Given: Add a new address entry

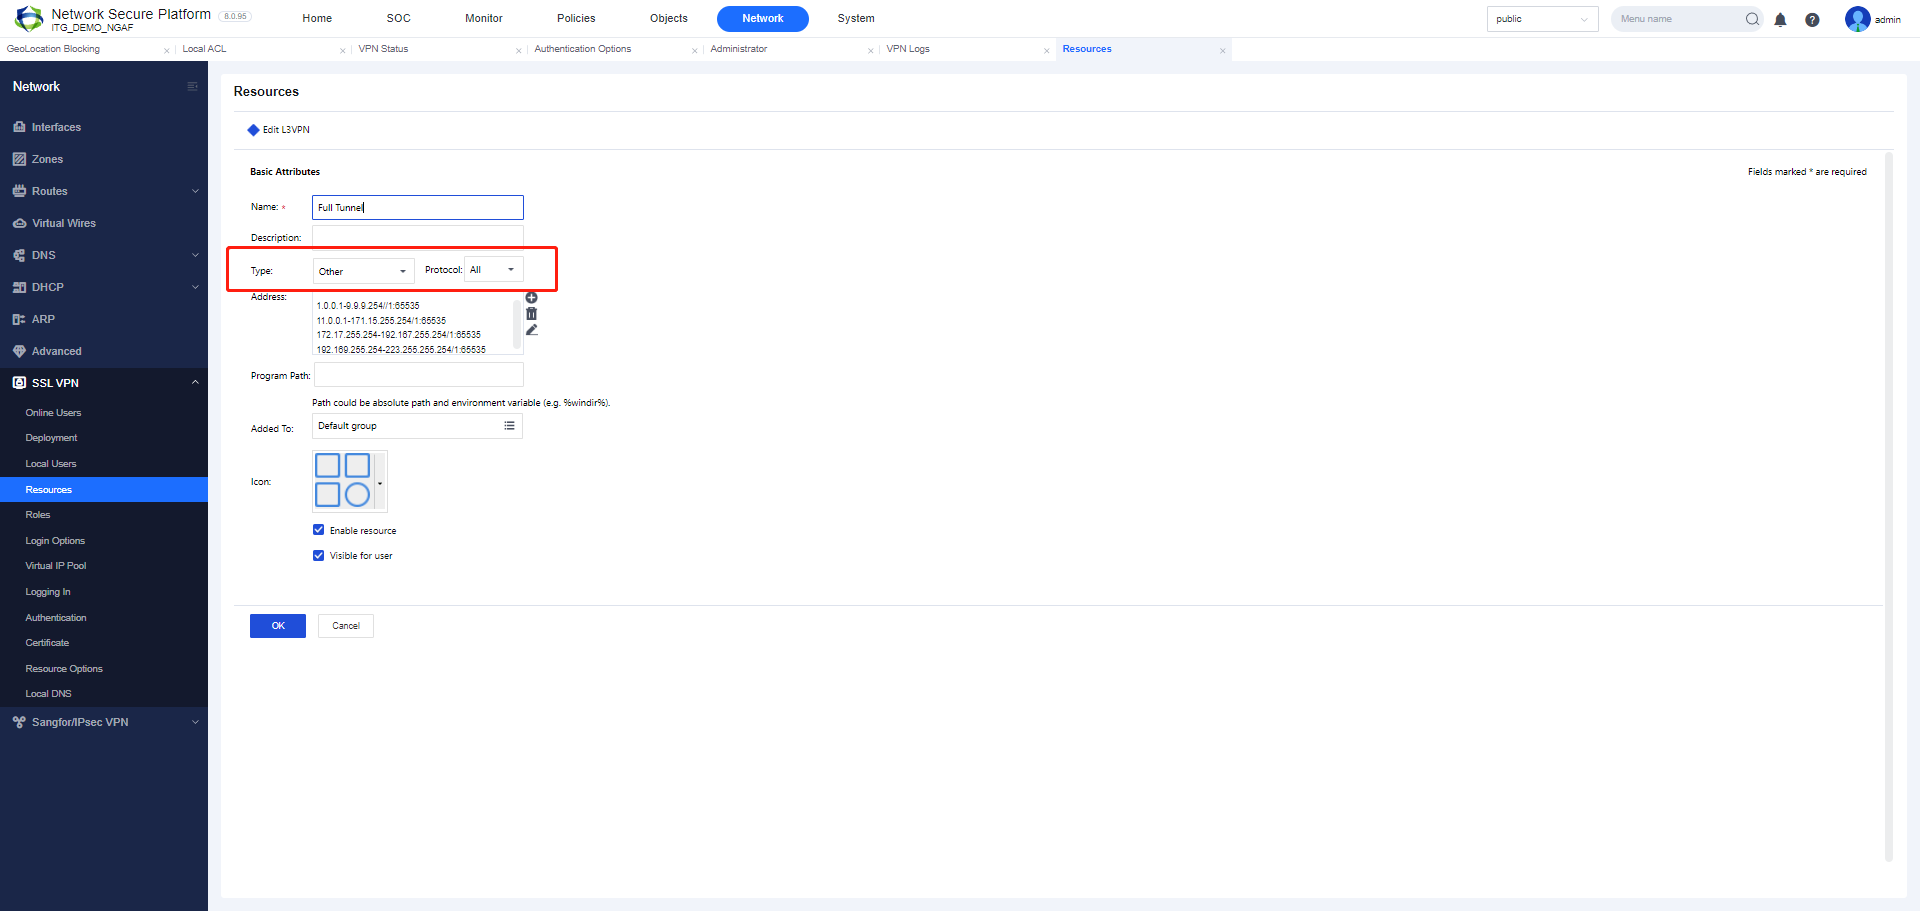Looking at the screenshot, I should pos(531,298).
